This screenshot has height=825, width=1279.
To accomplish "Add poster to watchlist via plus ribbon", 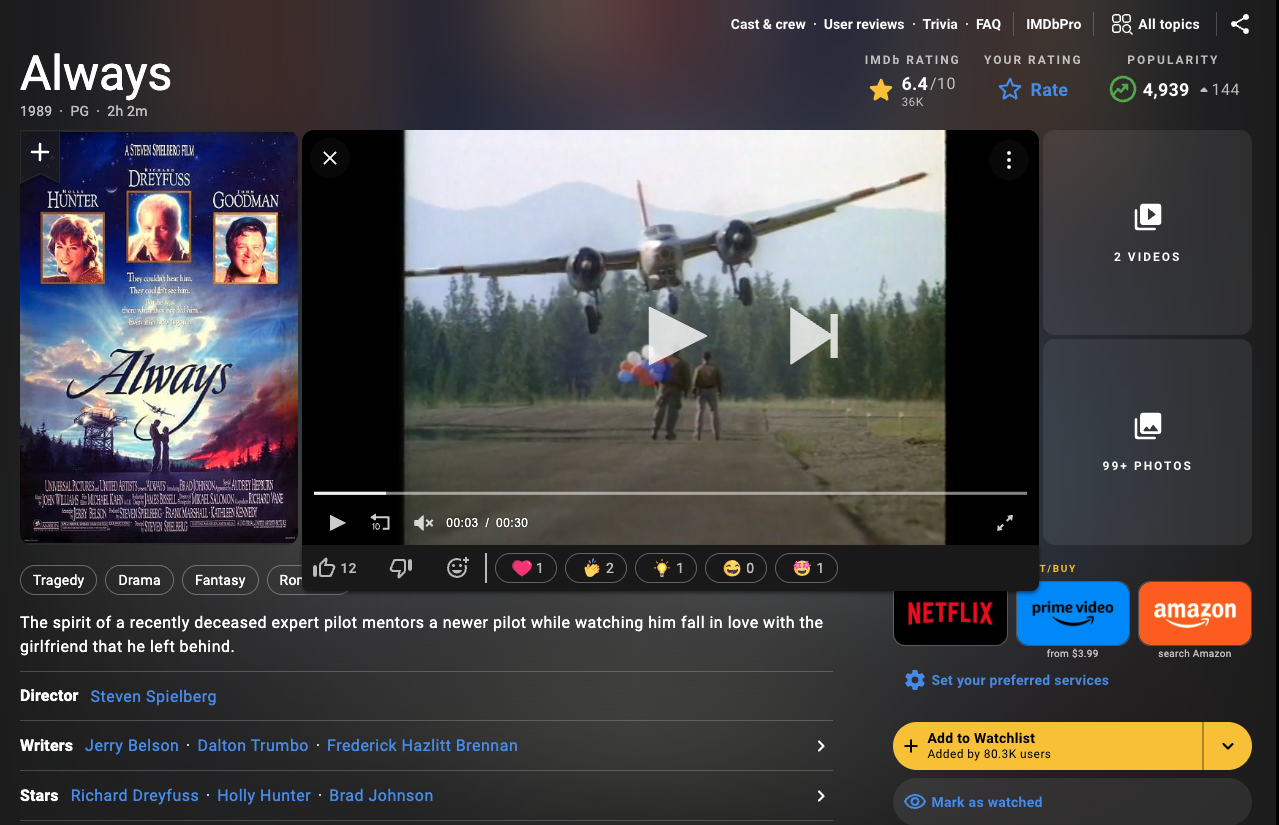I will point(39,153).
